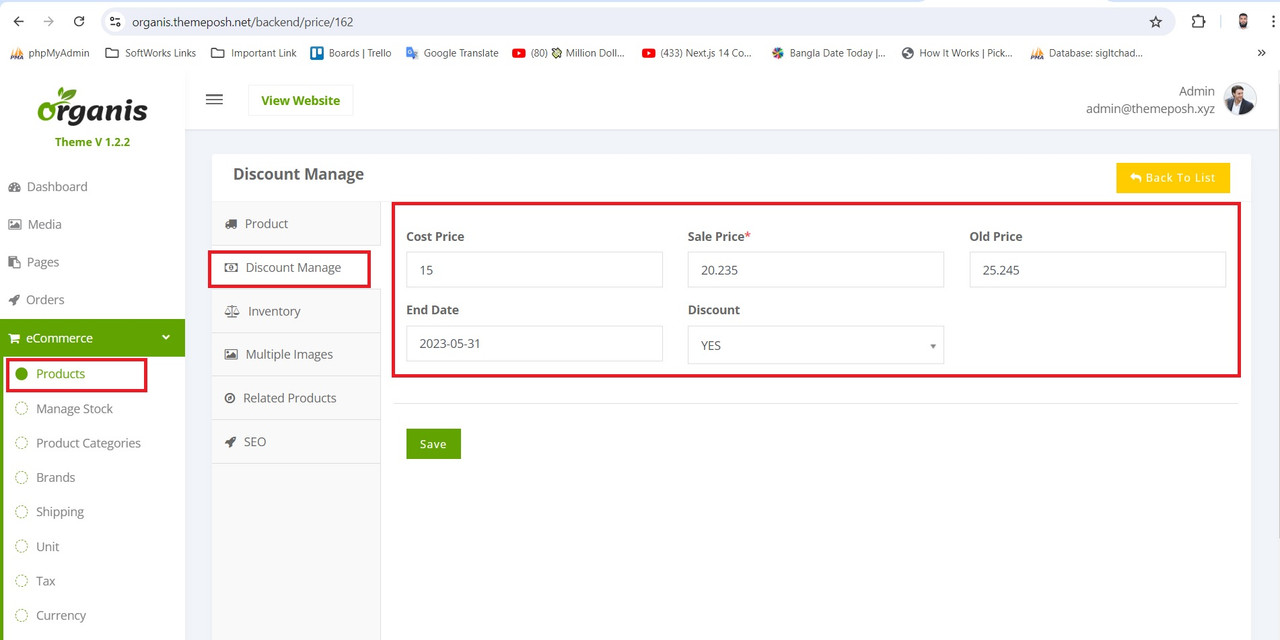Select Shipping submenu item
The image size is (1280, 640).
60,512
